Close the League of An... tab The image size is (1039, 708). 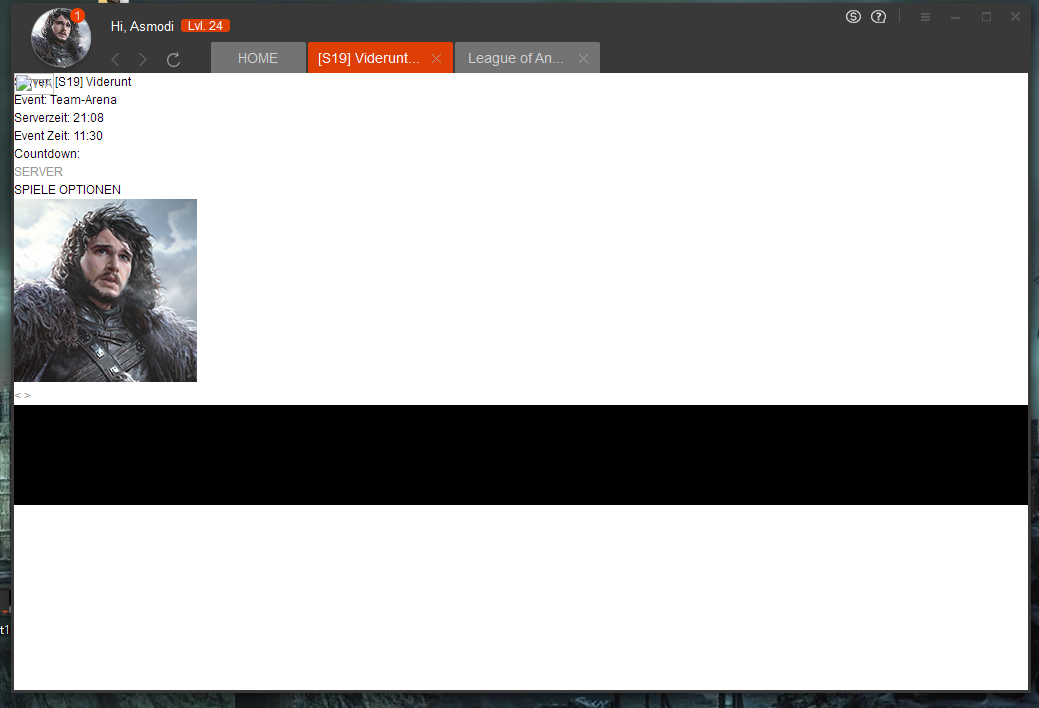click(x=583, y=59)
